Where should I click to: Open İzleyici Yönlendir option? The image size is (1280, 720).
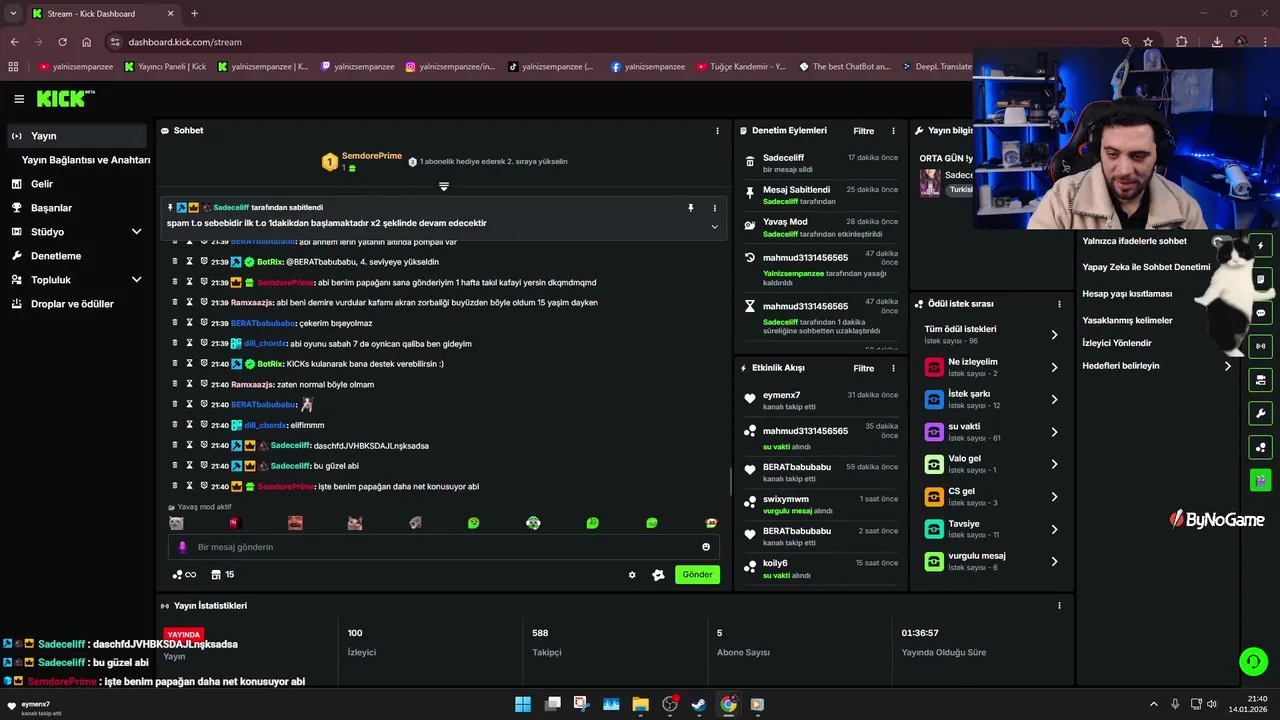pos(1117,343)
